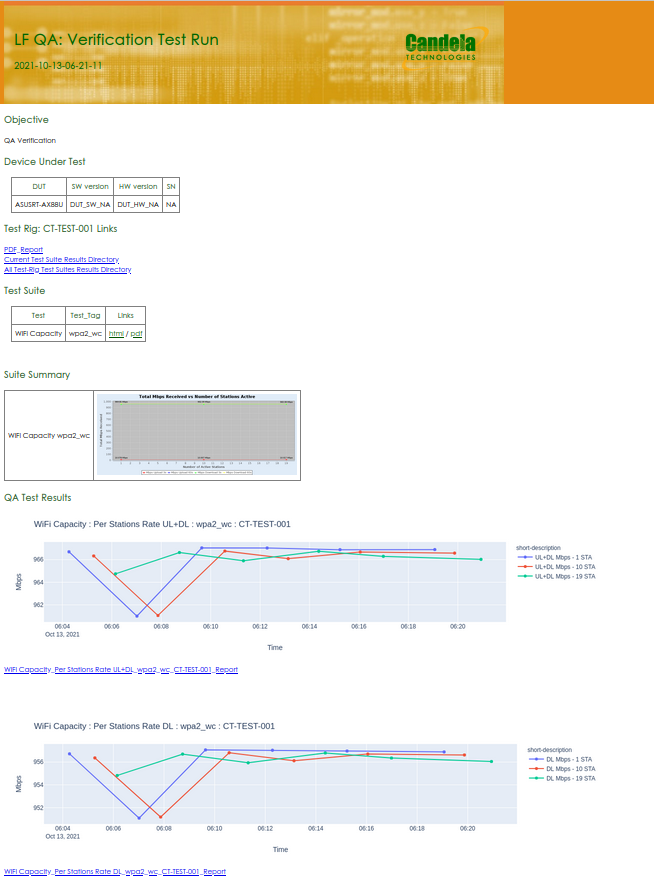Screen dimensions: 654x895
Task: Click the SW version column header
Action: (90, 187)
